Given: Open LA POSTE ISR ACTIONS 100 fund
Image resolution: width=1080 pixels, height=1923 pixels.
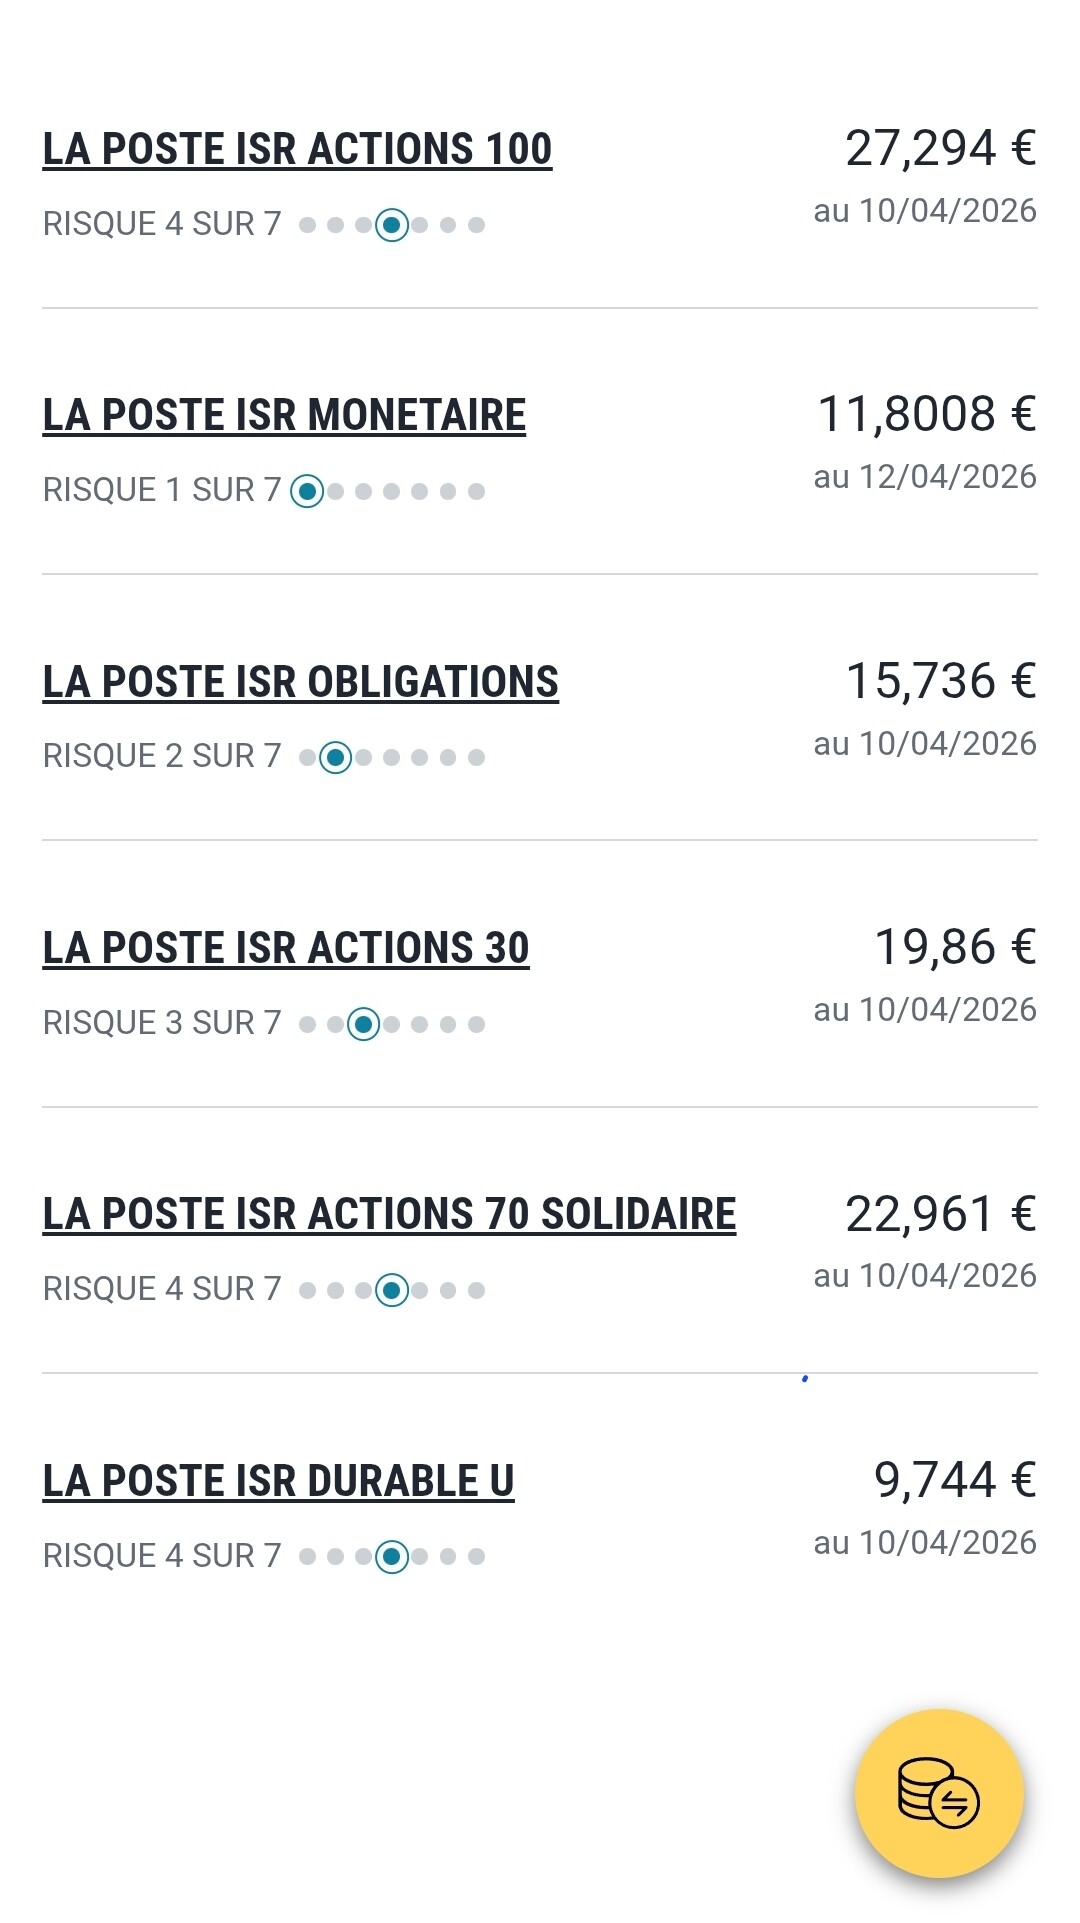Looking at the screenshot, I should (x=297, y=149).
